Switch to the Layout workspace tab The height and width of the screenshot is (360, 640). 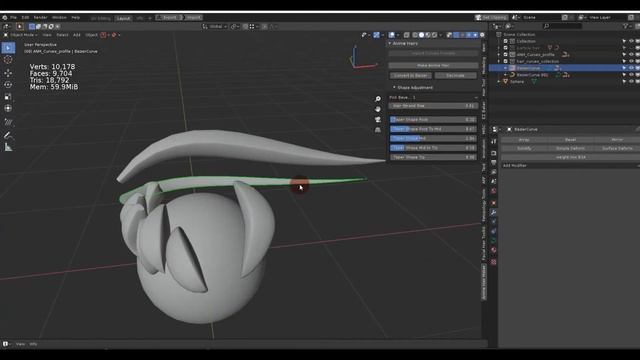tap(123, 18)
